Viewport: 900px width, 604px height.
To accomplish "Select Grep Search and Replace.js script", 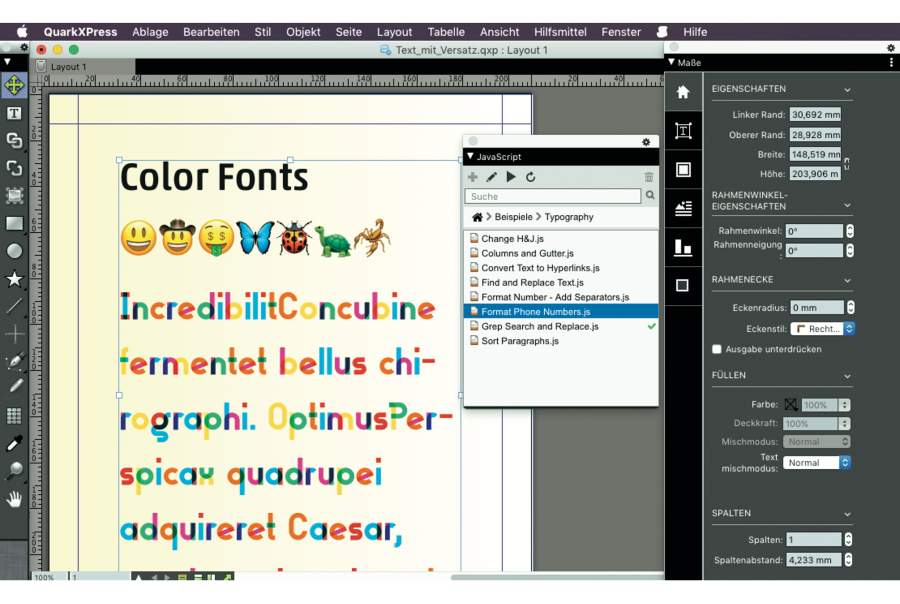I will pyautogui.click(x=561, y=326).
